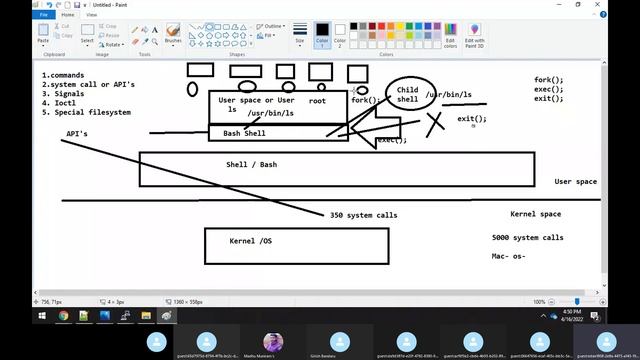Activate the Color 1 button

[322, 36]
